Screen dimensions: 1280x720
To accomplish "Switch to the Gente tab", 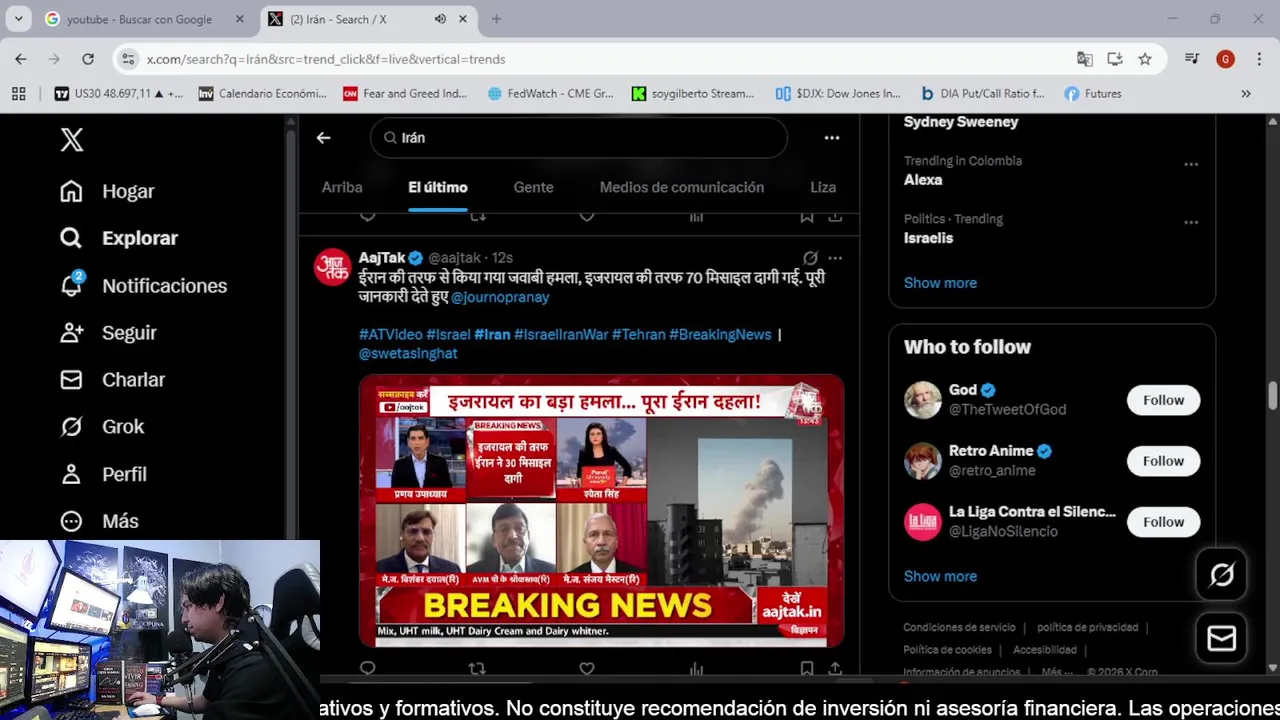I will click(x=533, y=187).
